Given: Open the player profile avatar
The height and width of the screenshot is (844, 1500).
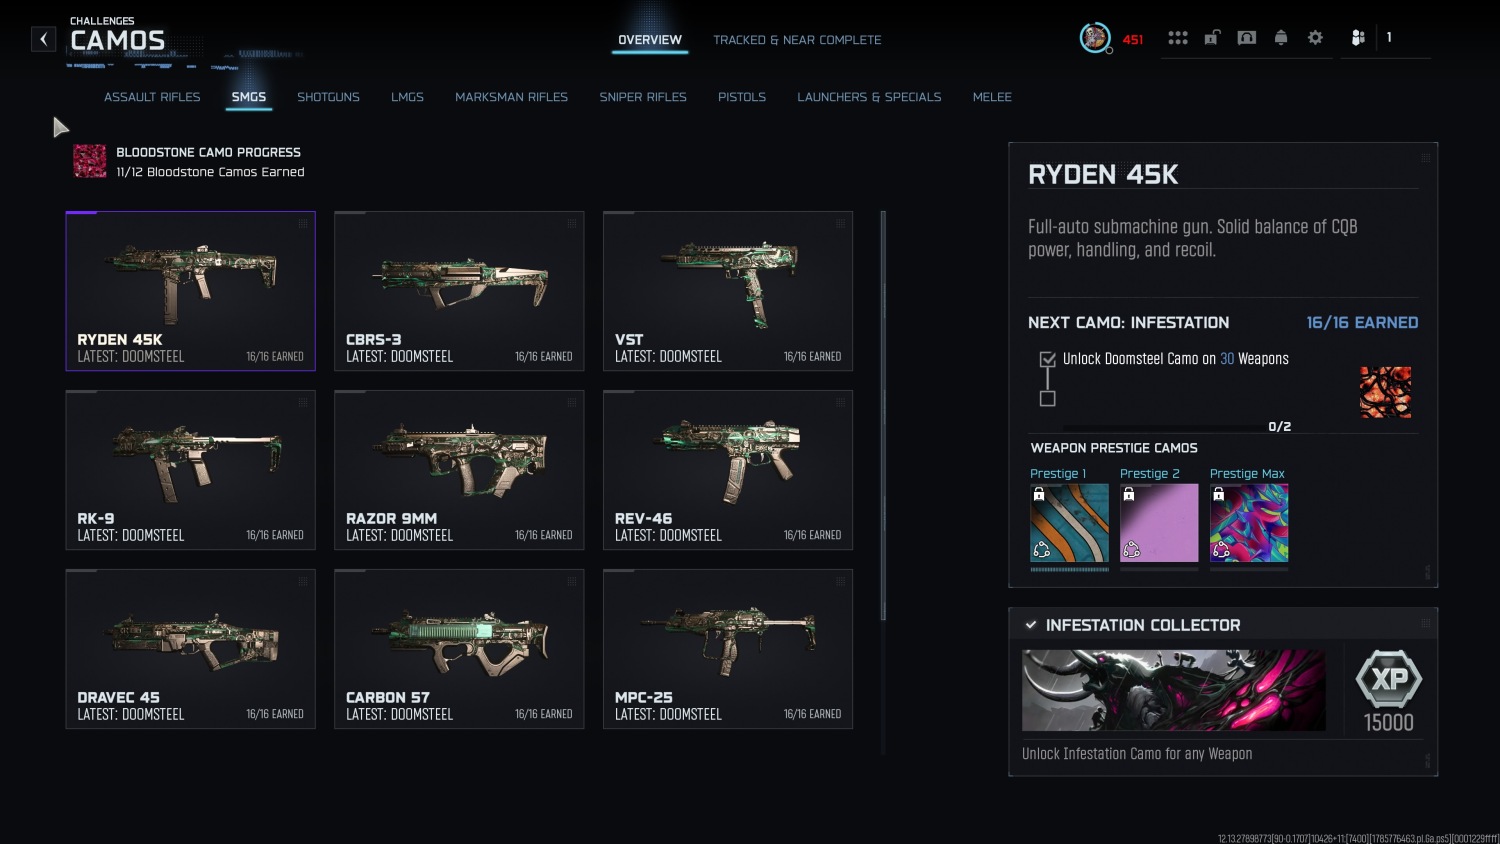Looking at the screenshot, I should [1094, 38].
